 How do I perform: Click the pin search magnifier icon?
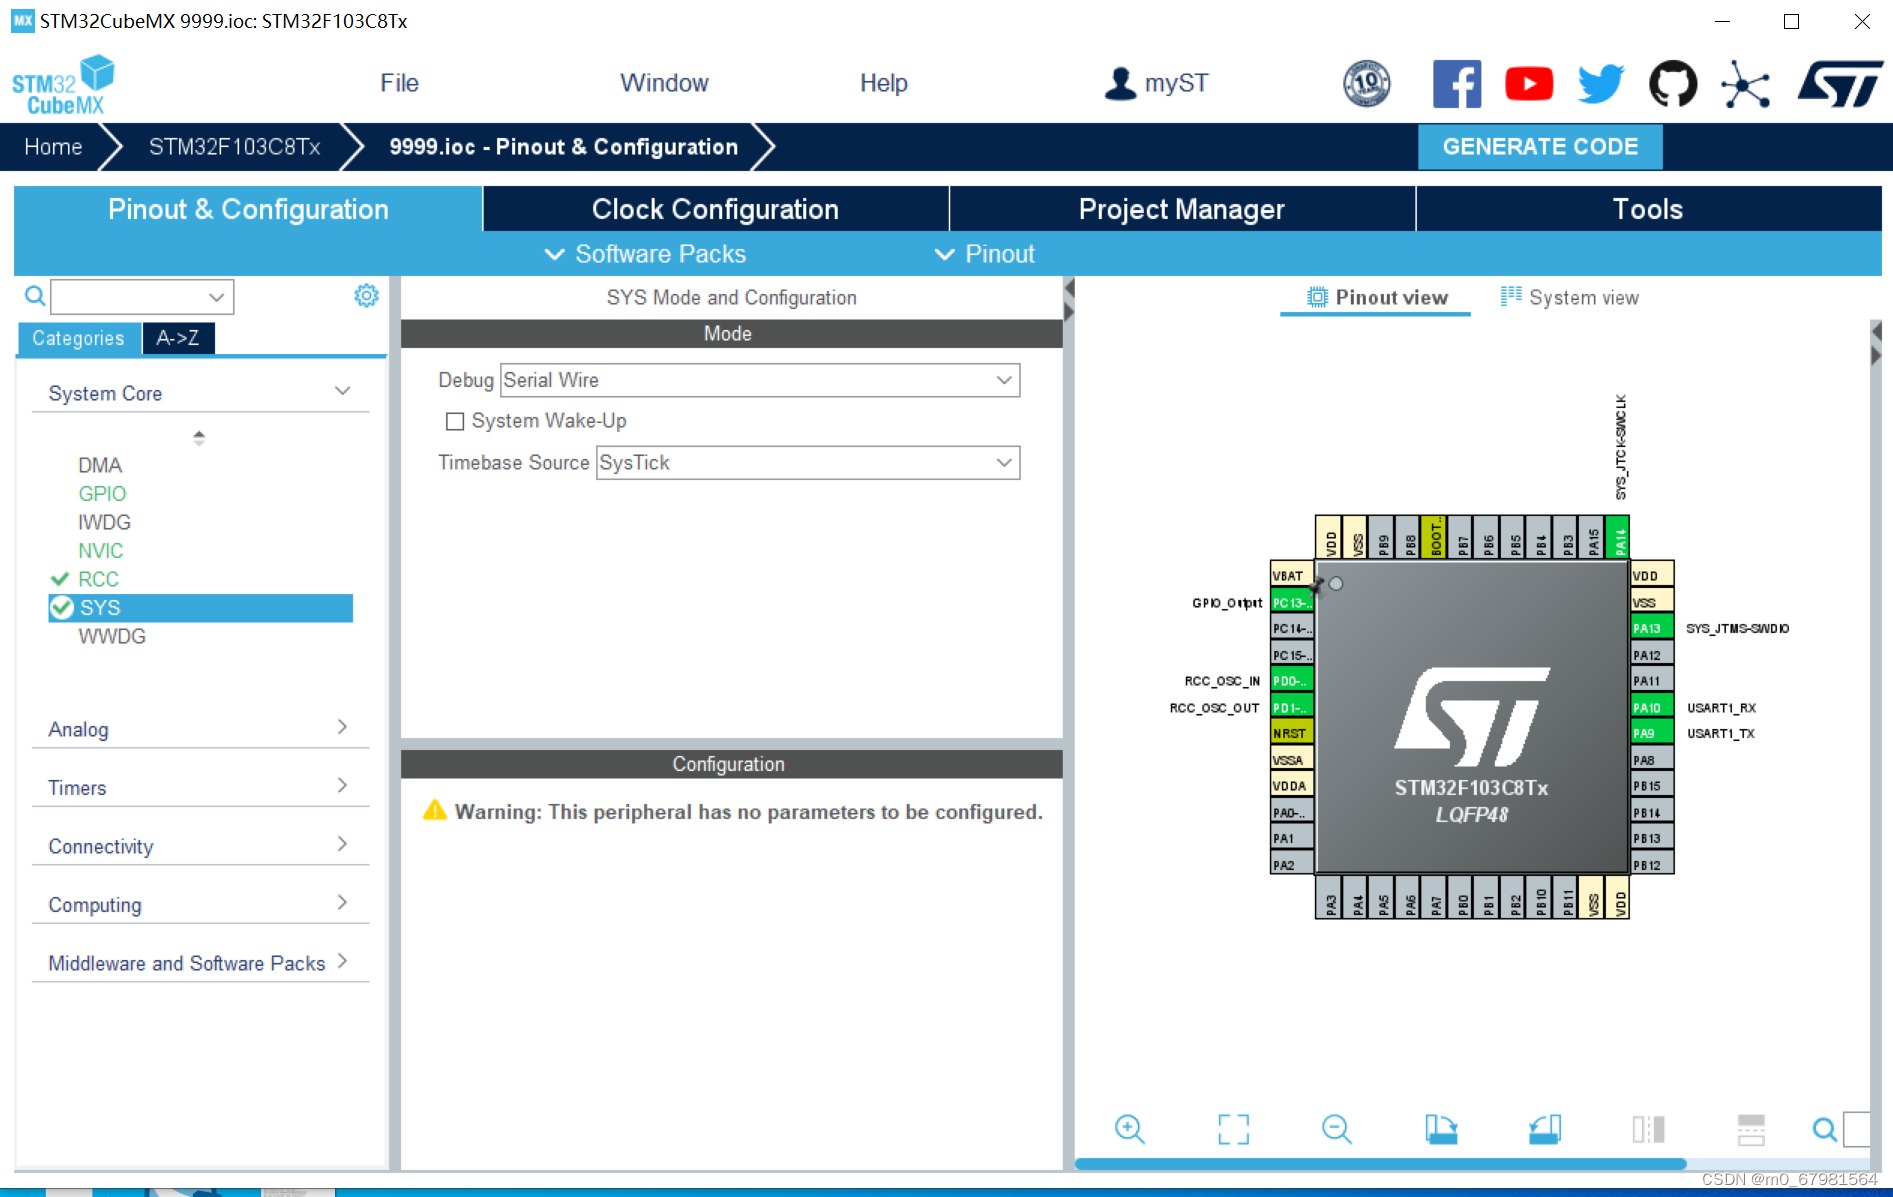coord(1824,1129)
